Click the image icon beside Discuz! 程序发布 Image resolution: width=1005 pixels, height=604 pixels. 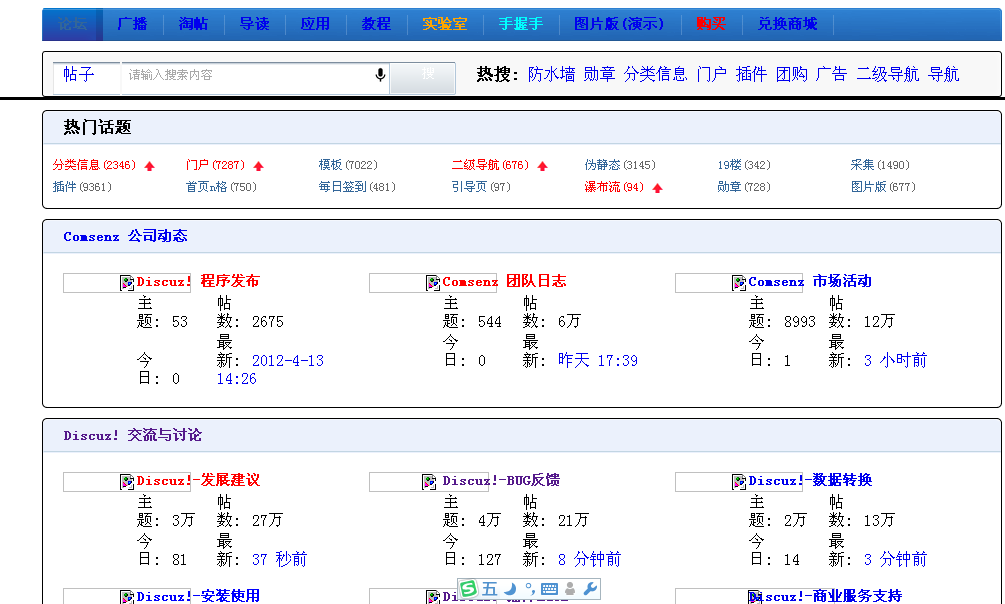[127, 283]
